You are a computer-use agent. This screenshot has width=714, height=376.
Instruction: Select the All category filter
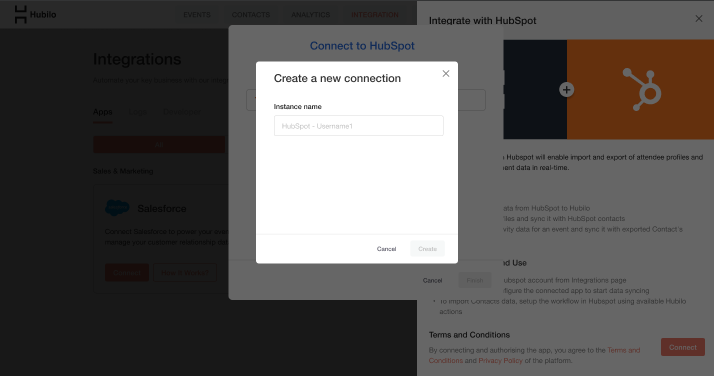tap(159, 145)
